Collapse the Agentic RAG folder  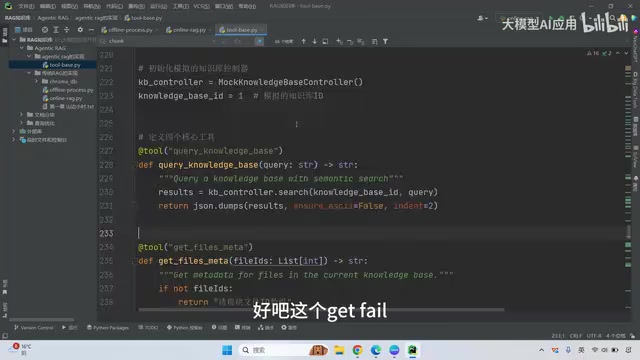click(x=22, y=48)
